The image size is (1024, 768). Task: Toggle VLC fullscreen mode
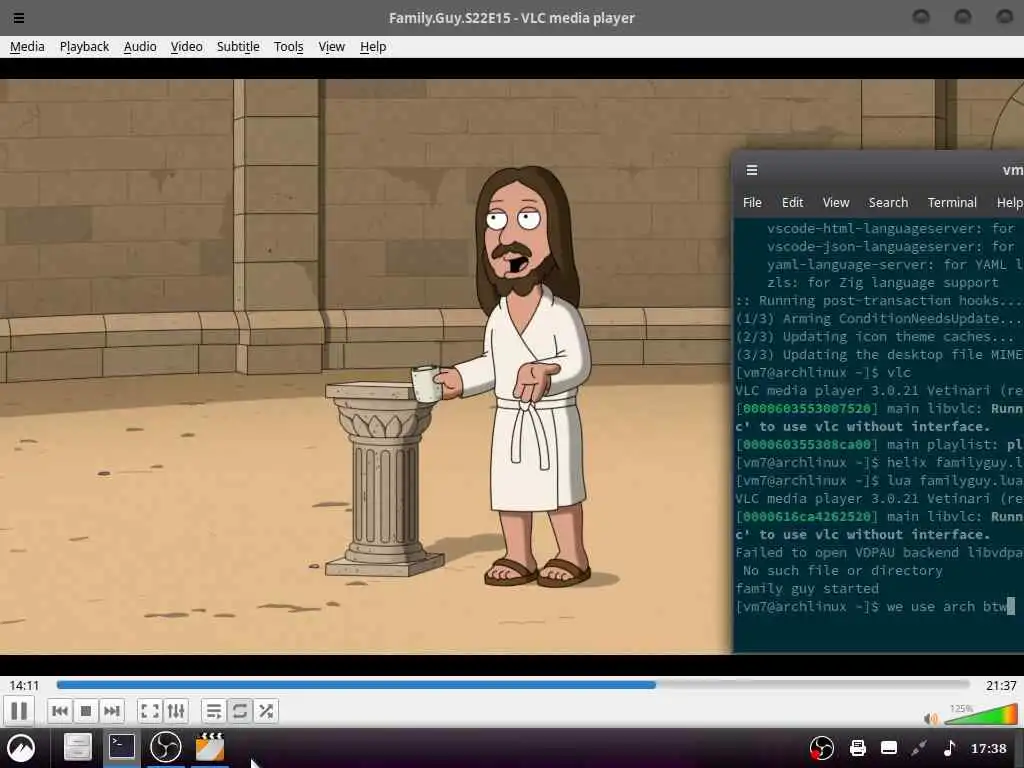[150, 711]
